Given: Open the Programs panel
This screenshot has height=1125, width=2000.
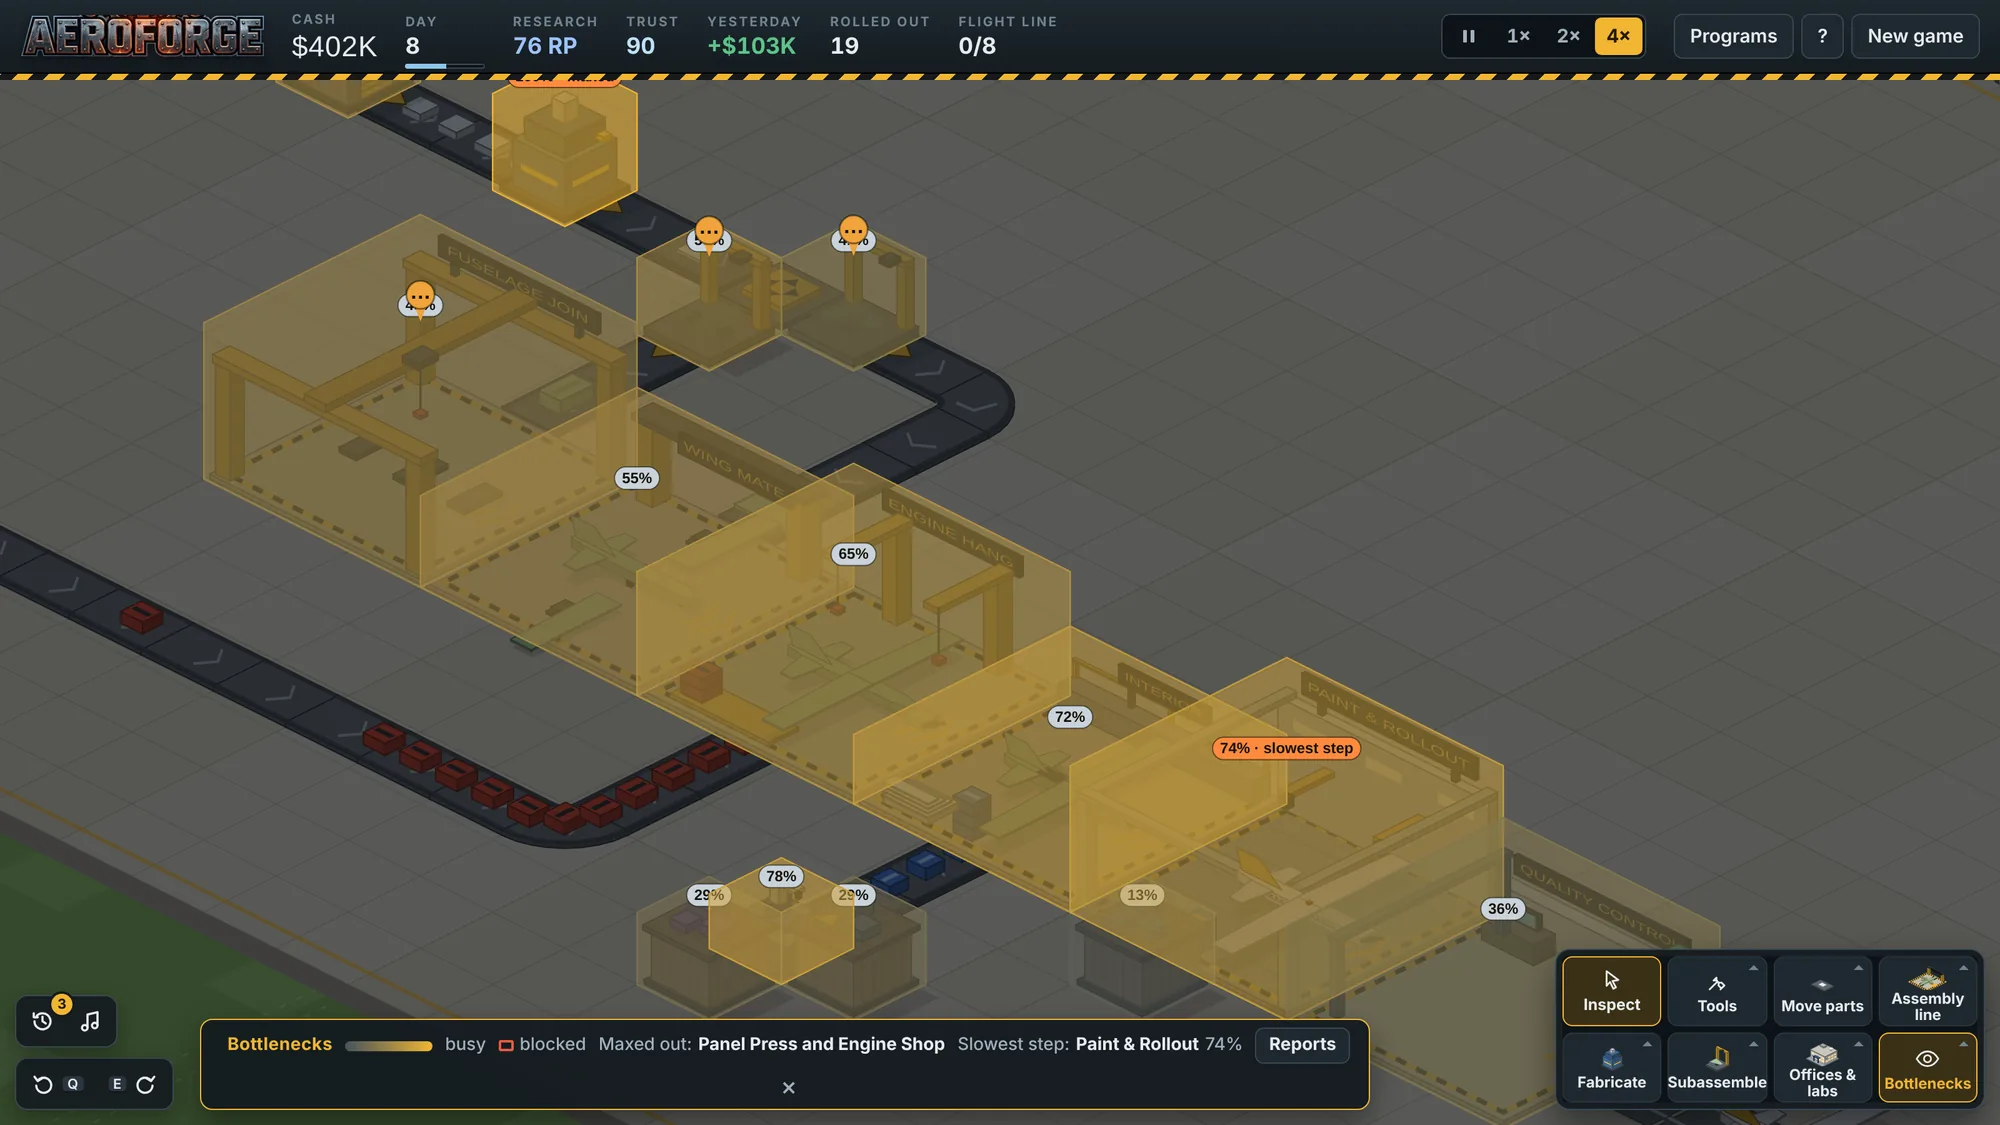Looking at the screenshot, I should pos(1733,36).
